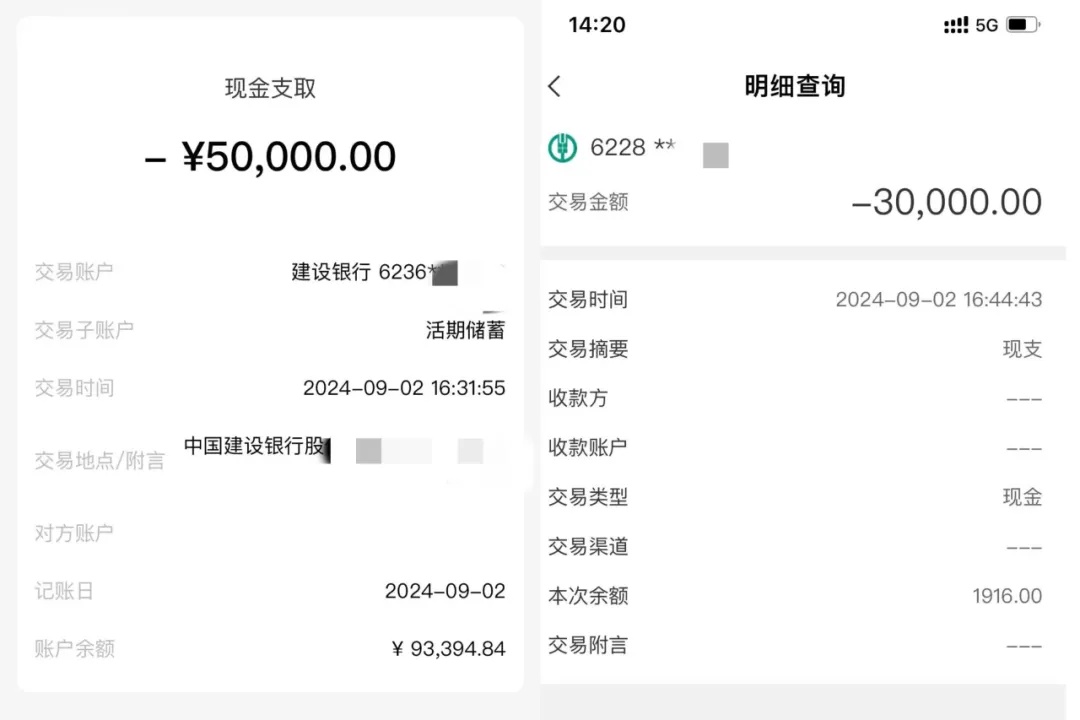Image resolution: width=1080 pixels, height=720 pixels.
Task: Tap the 收款方 dashes placeholder
Action: tap(1022, 398)
